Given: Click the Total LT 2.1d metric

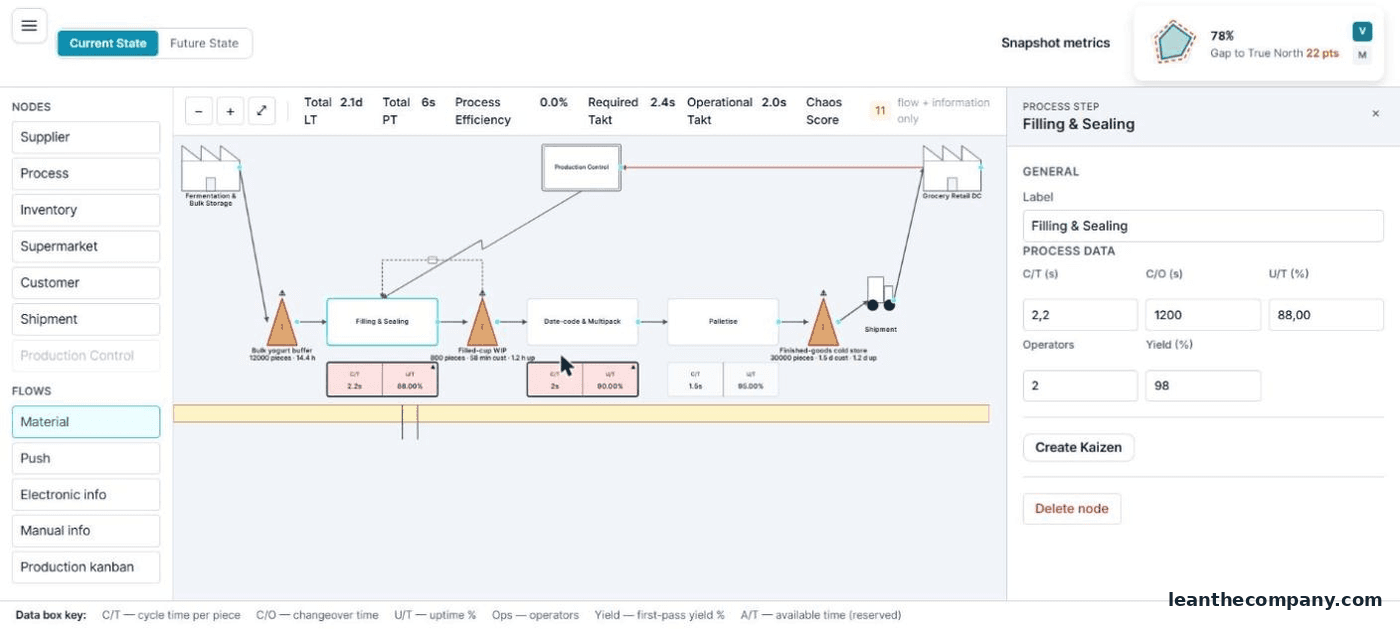Looking at the screenshot, I should 334,111.
